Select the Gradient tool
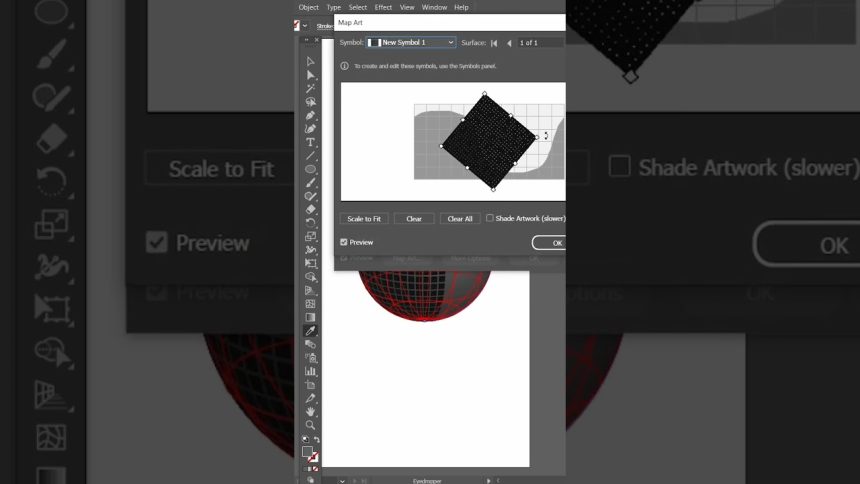Screen dimensions: 860x484 (x=310, y=317)
